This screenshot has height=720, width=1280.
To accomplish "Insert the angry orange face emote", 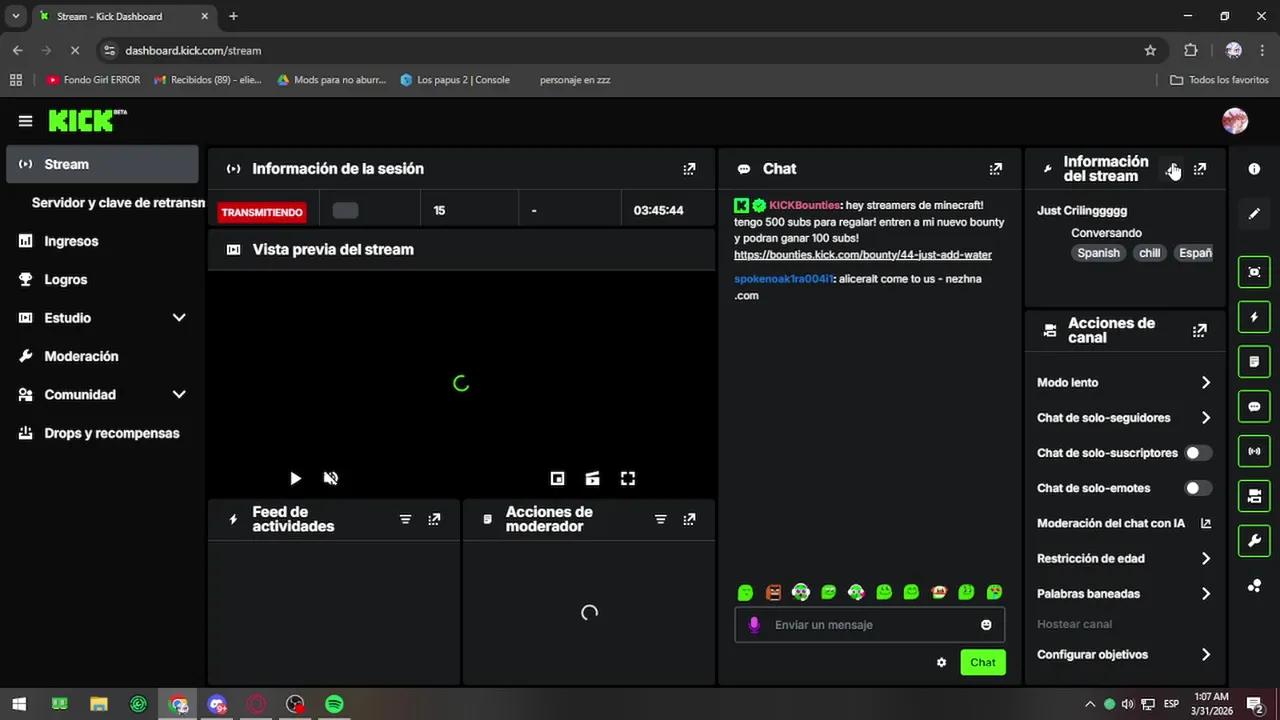I will (x=773, y=592).
